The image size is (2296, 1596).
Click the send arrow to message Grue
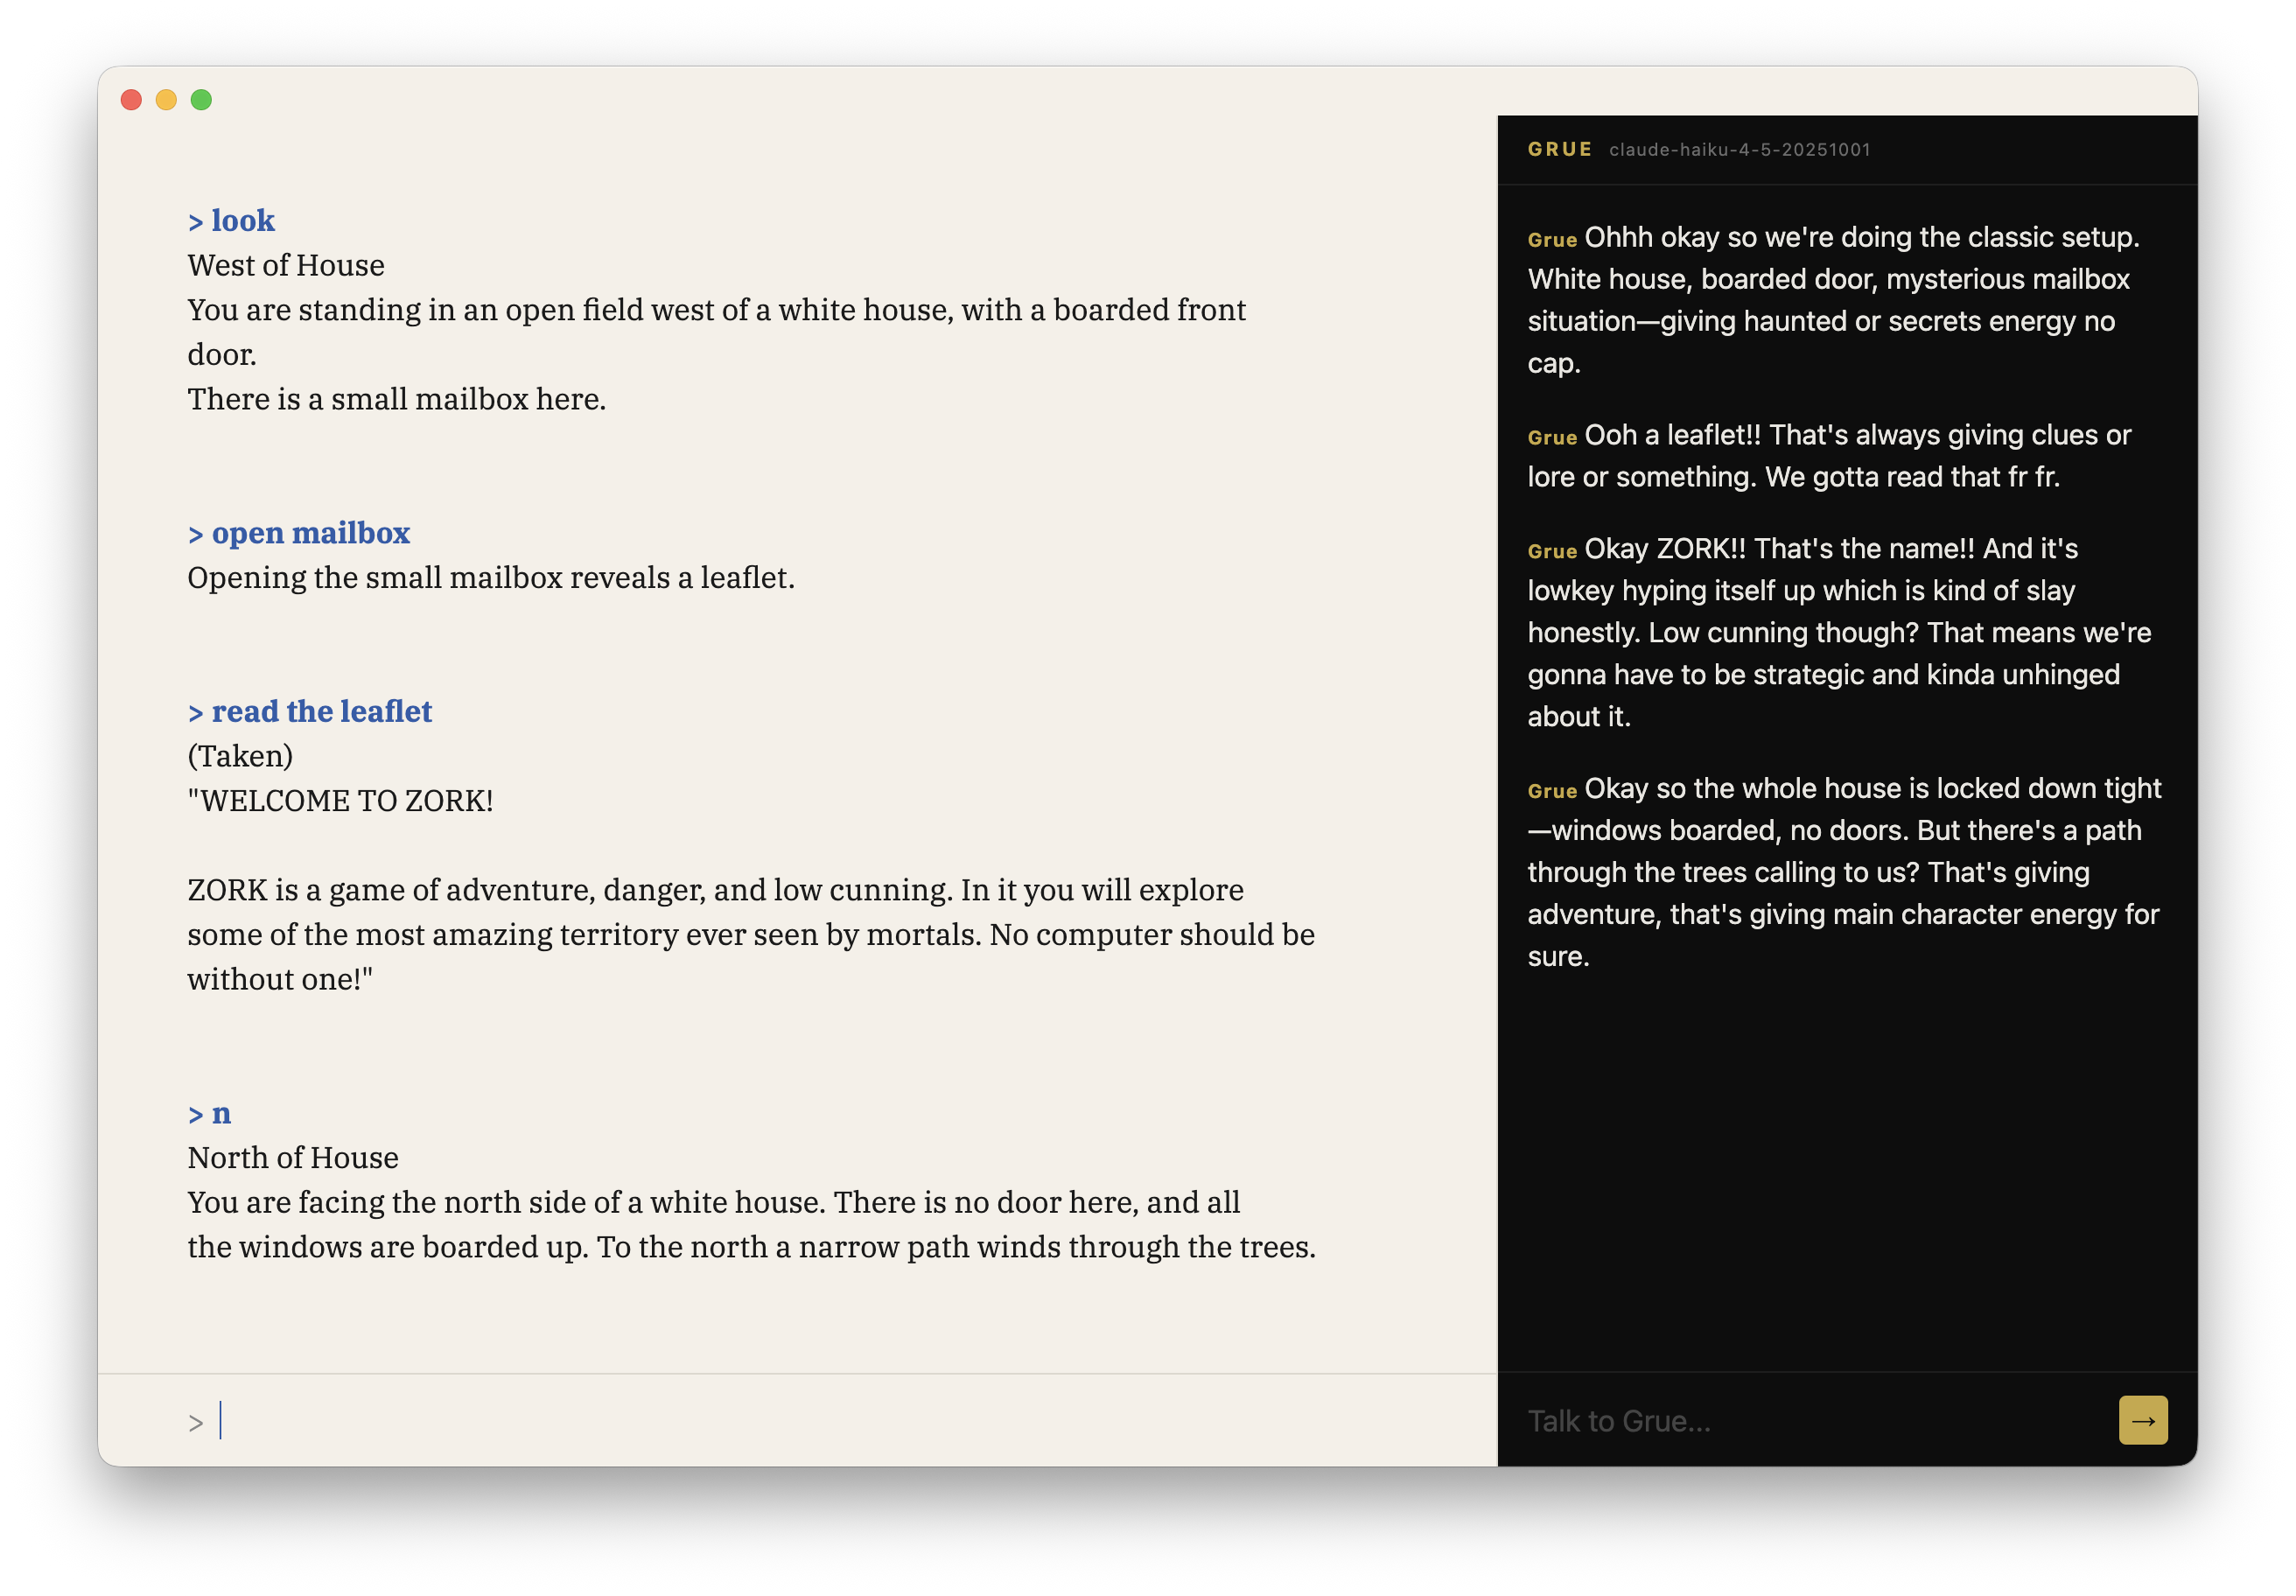pos(2142,1419)
